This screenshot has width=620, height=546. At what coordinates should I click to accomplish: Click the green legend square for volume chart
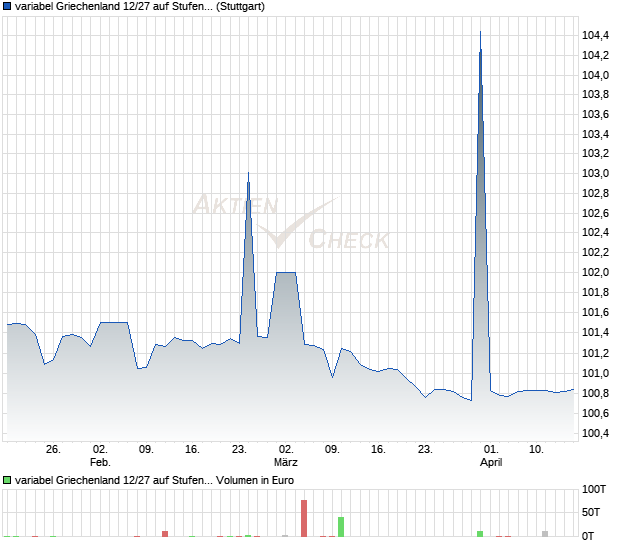click(7, 480)
